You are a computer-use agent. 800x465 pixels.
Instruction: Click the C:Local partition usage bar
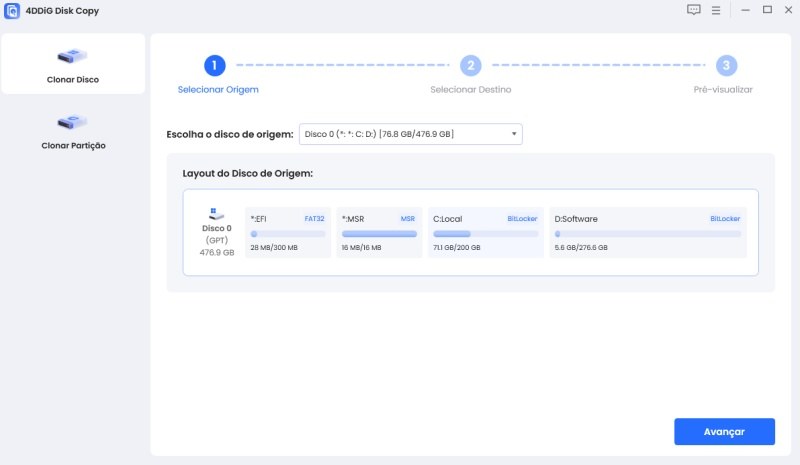point(484,234)
